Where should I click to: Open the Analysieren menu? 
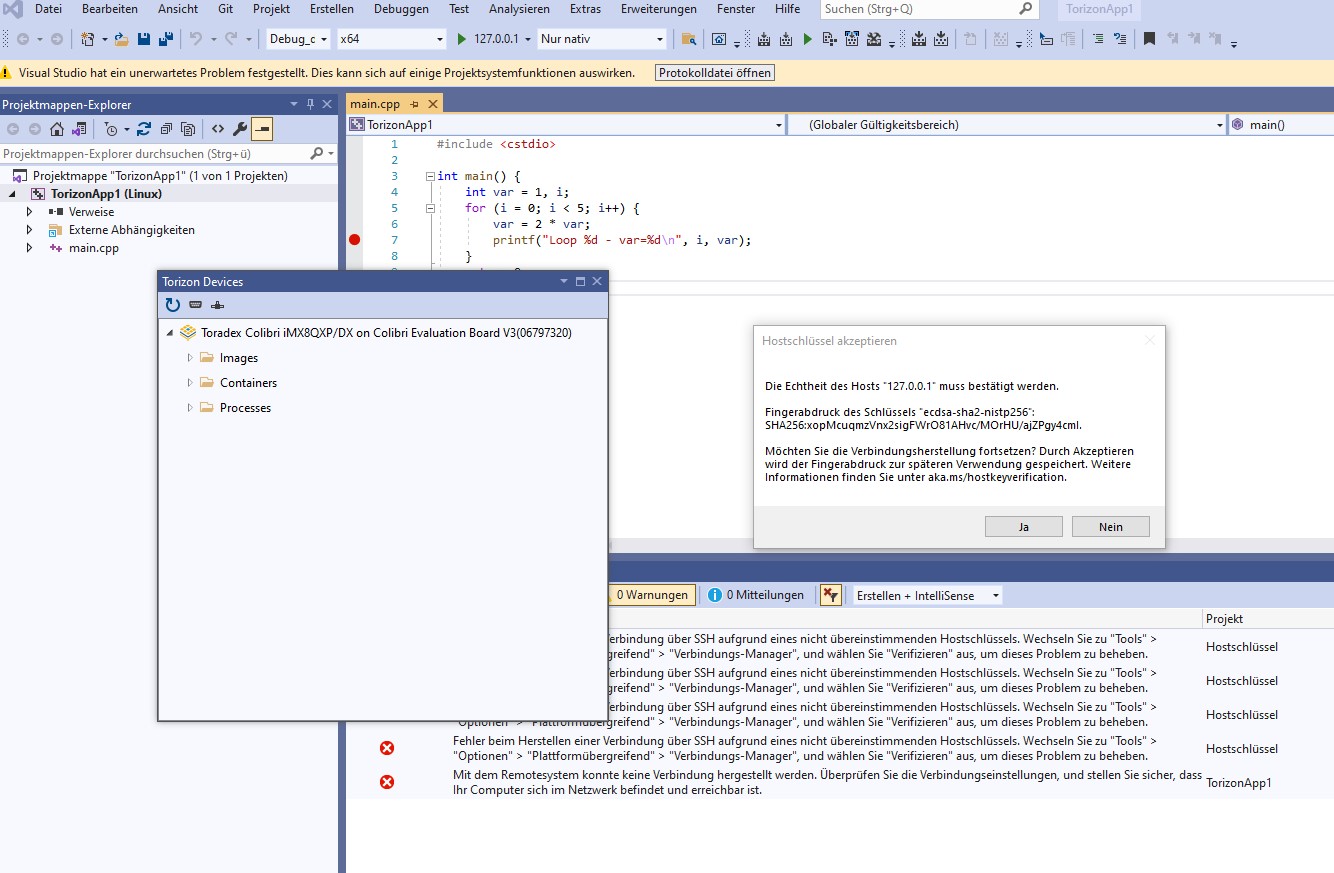(519, 9)
